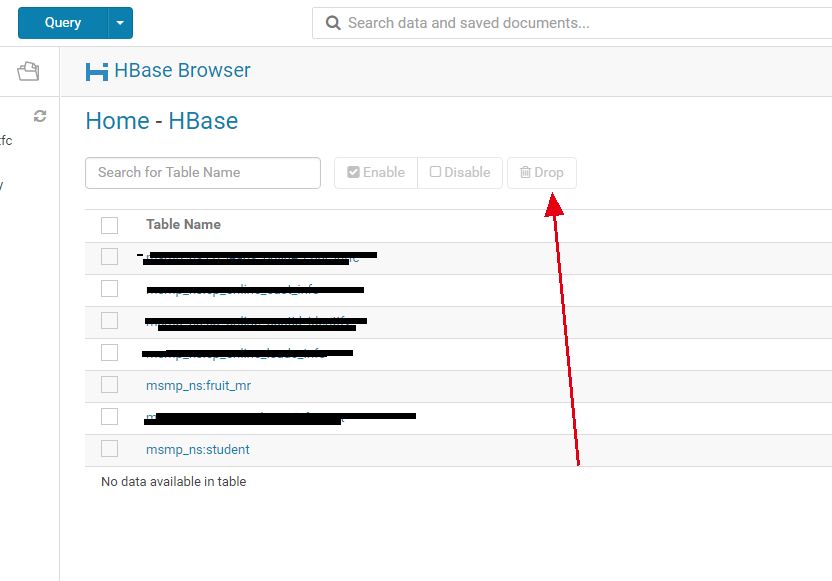Click the Disable tables button
The height and width of the screenshot is (581, 832).
tap(460, 172)
